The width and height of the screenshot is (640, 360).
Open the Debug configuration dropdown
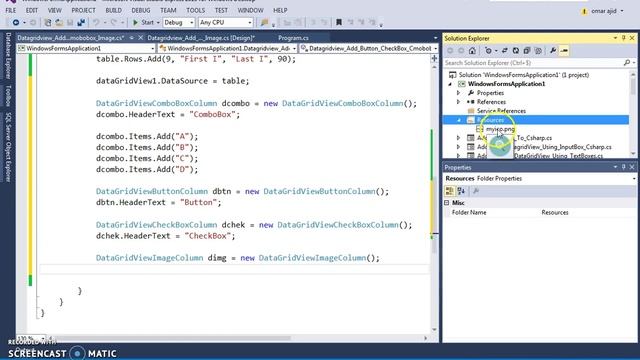(x=178, y=22)
